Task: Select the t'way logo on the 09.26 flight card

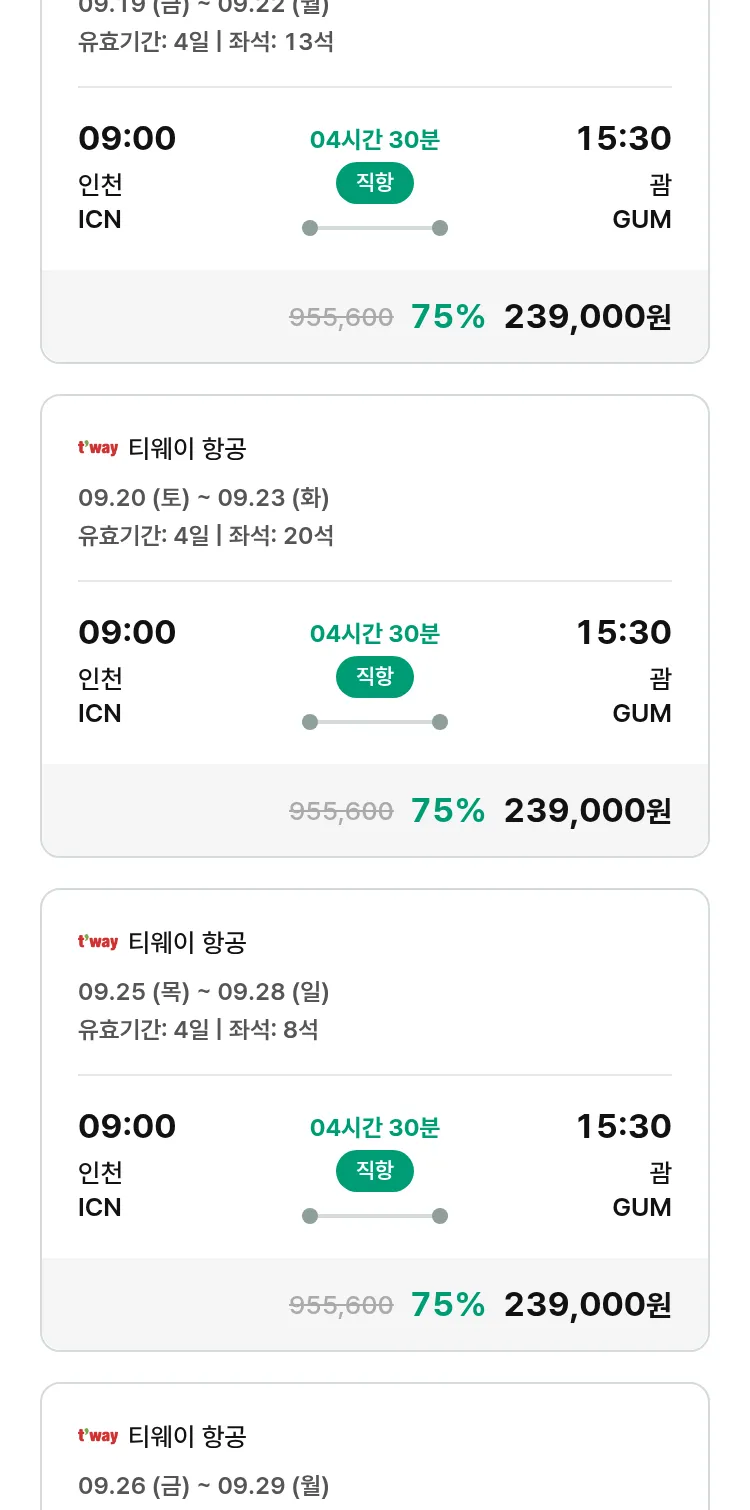Action: (x=98, y=1436)
